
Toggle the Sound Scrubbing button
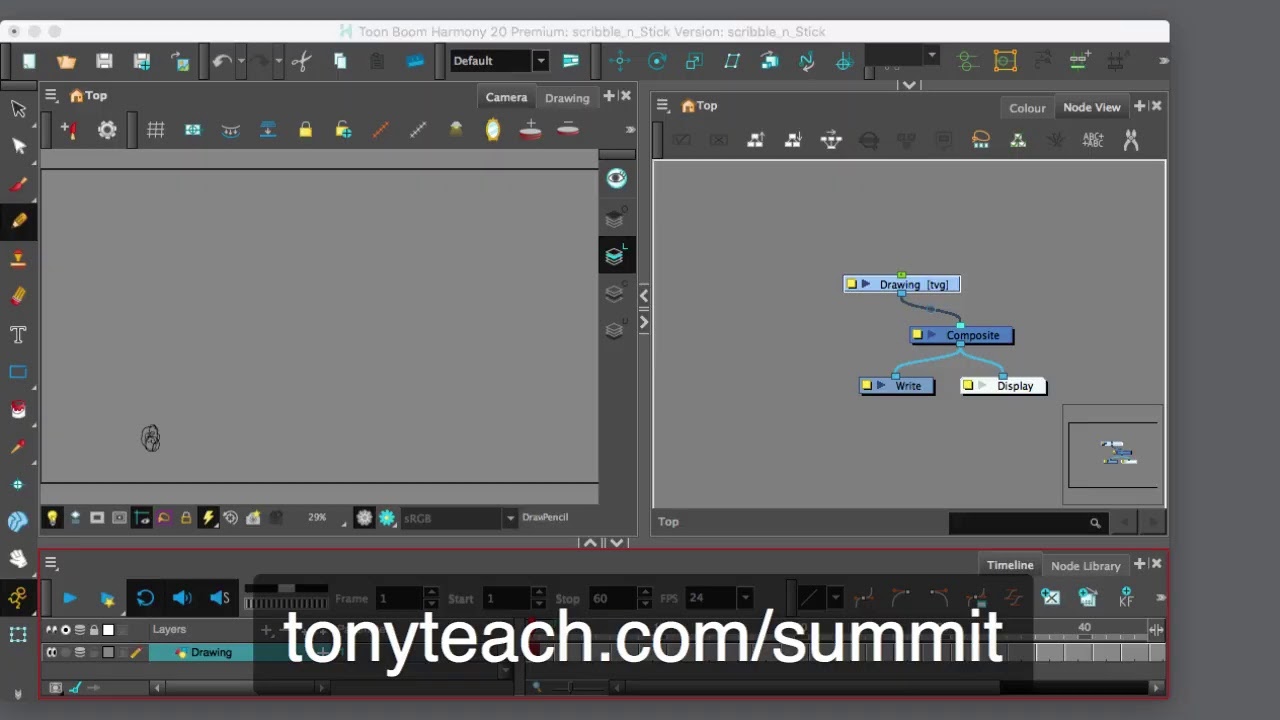220,598
